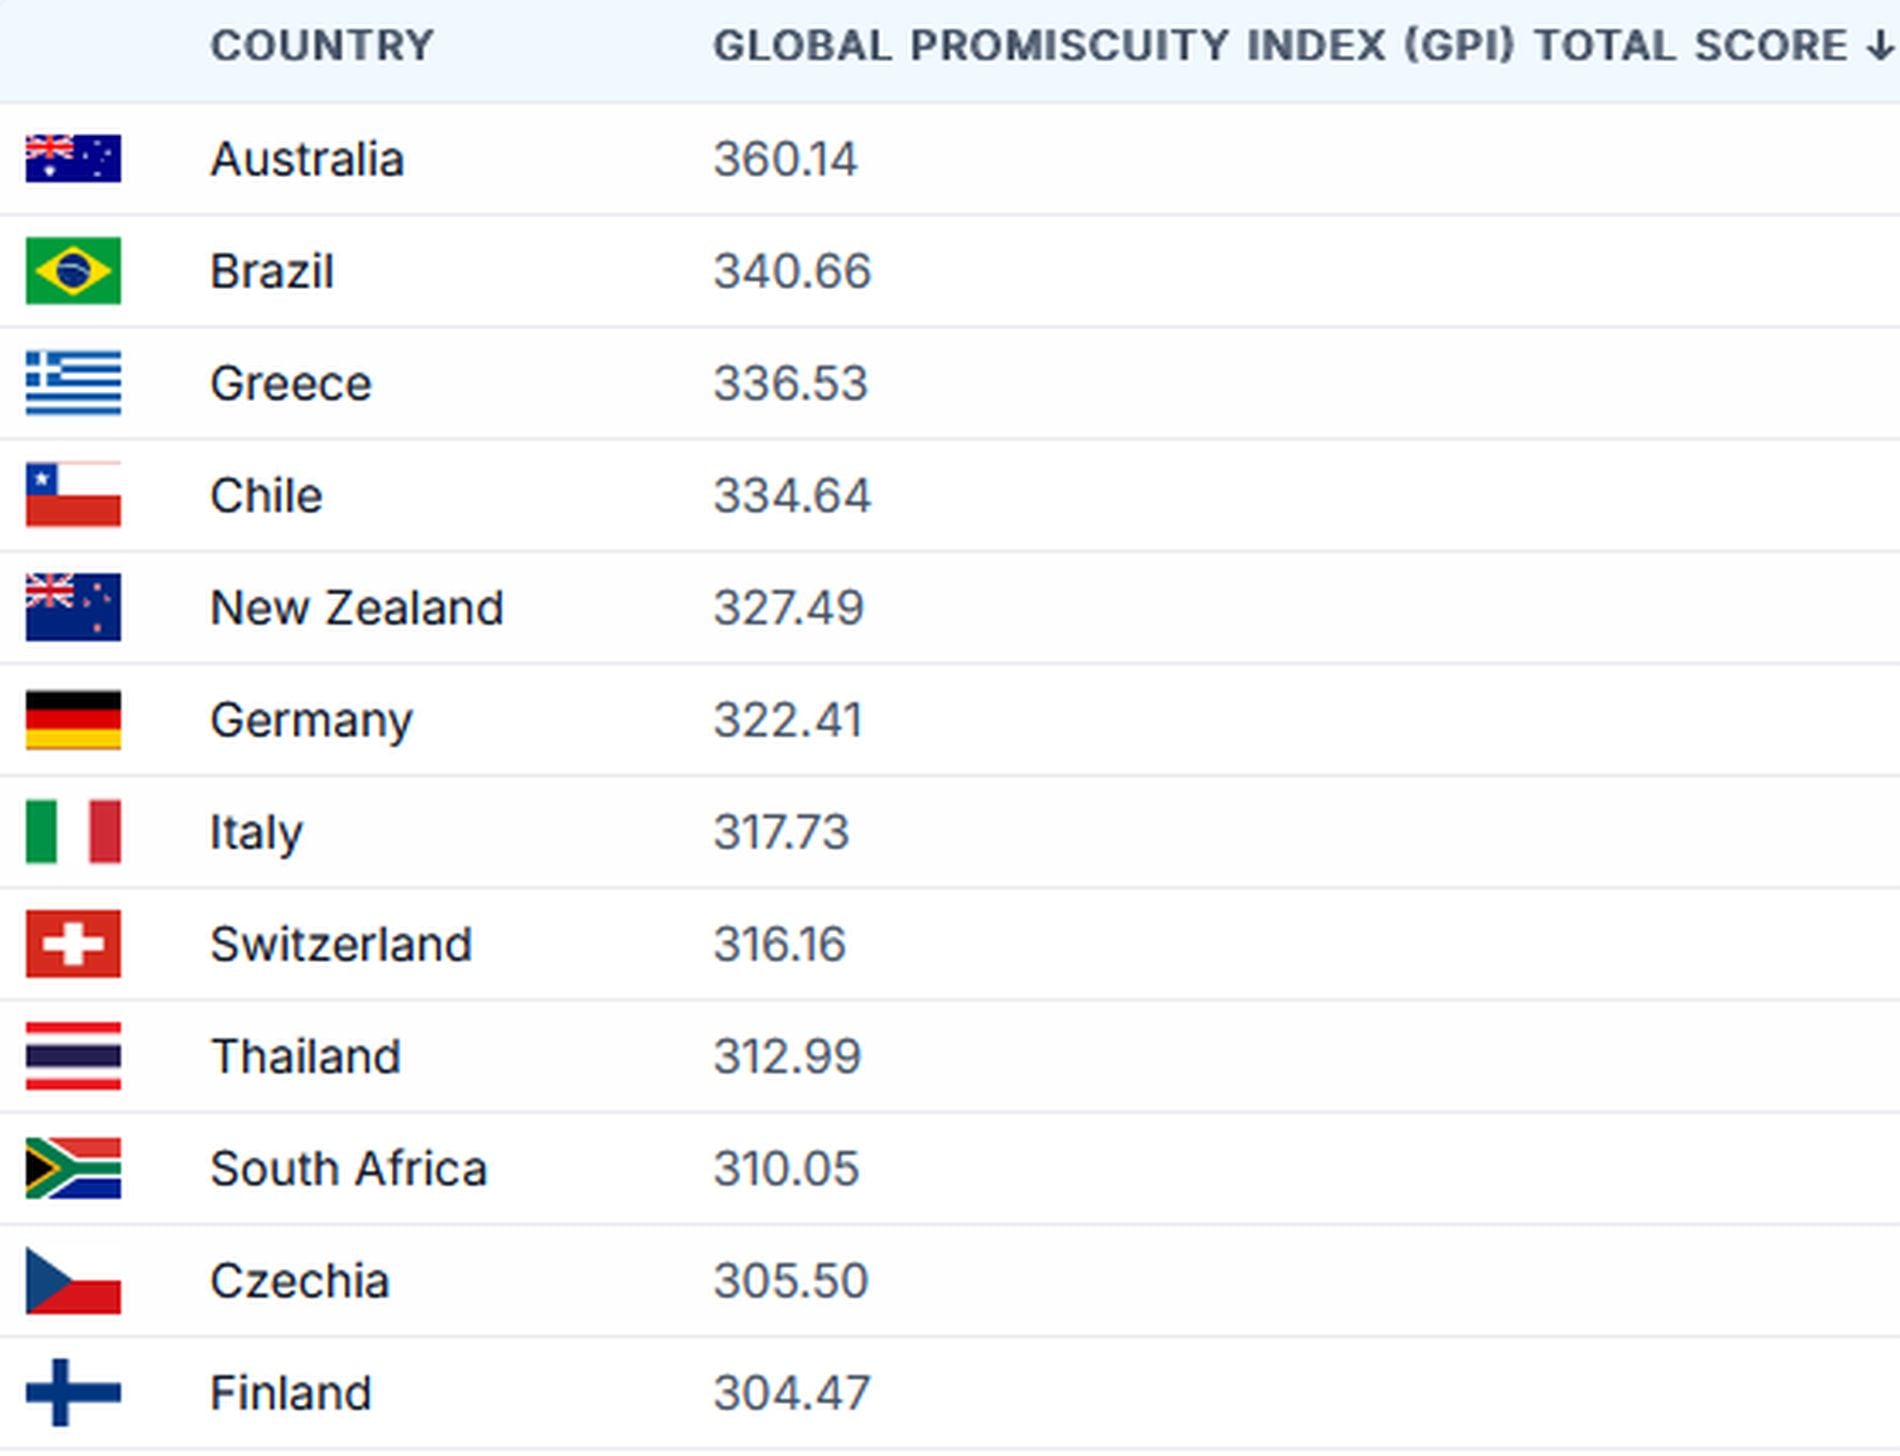Image resolution: width=1900 pixels, height=1456 pixels.
Task: Sort by the Country column header
Action: (x=322, y=46)
